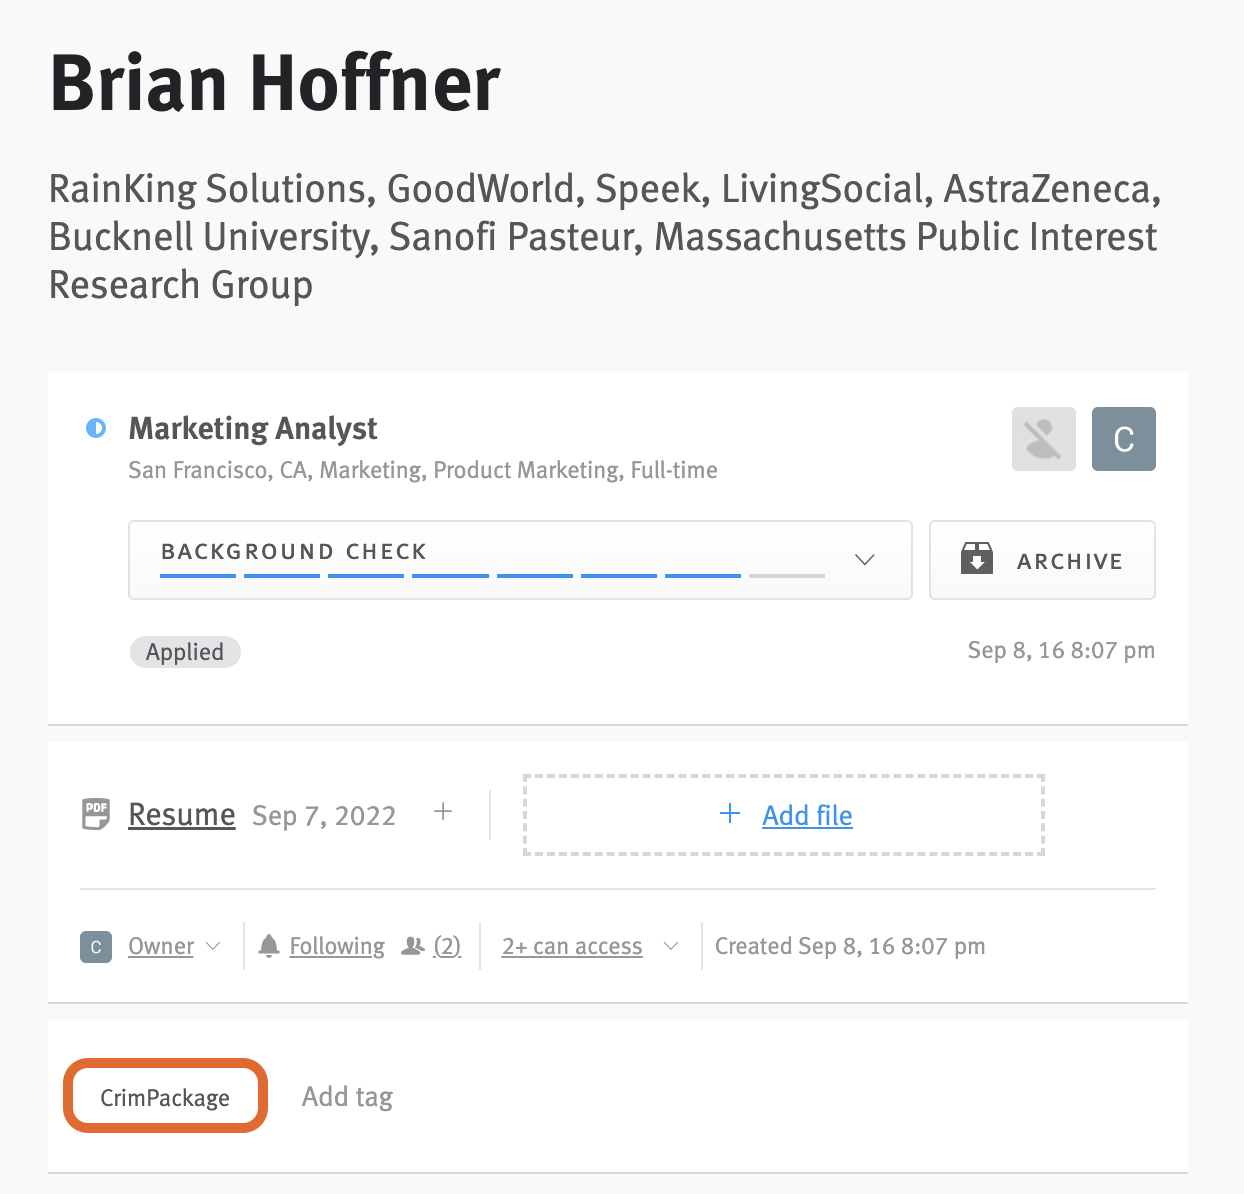Click the 2+ can access link

tap(572, 946)
